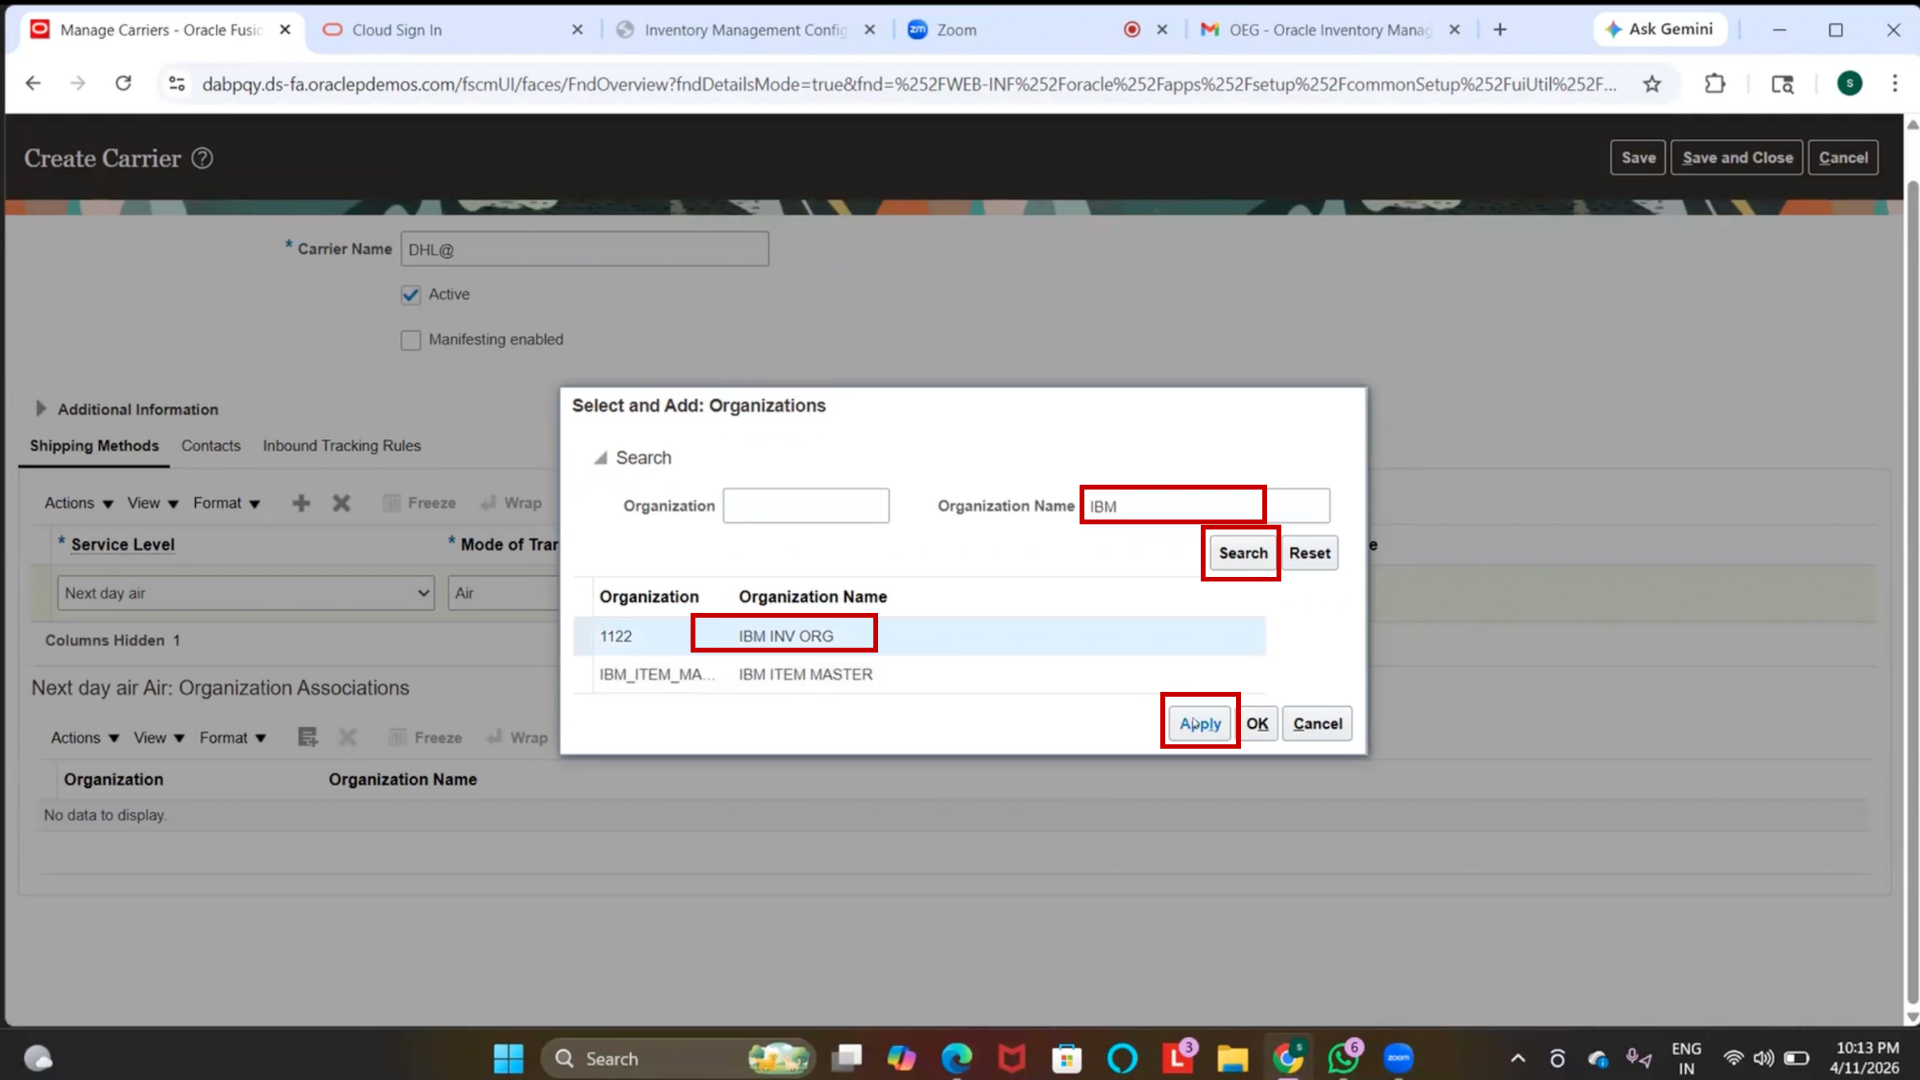1920x1080 pixels.
Task: Click the Service Level column header
Action: pos(122,545)
